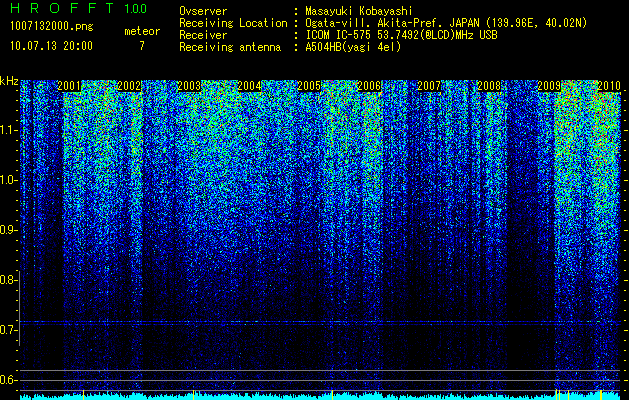This screenshot has width=629, height=400.
Task: Click the 'Ovserver' label
Action: point(203,11)
